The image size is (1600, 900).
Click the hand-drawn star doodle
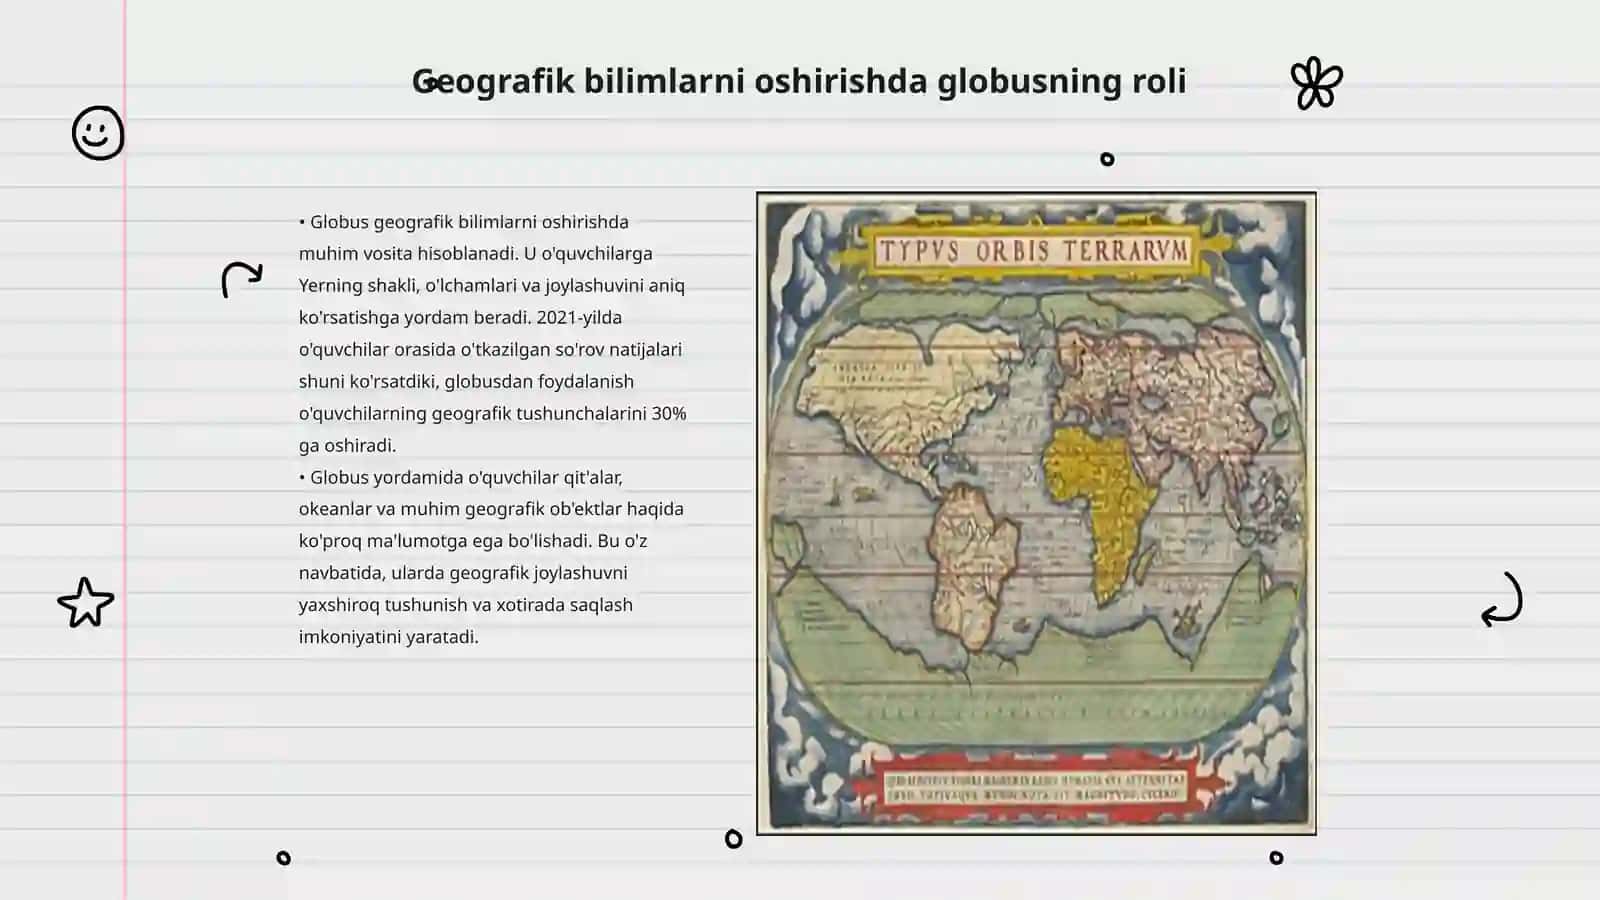(86, 603)
